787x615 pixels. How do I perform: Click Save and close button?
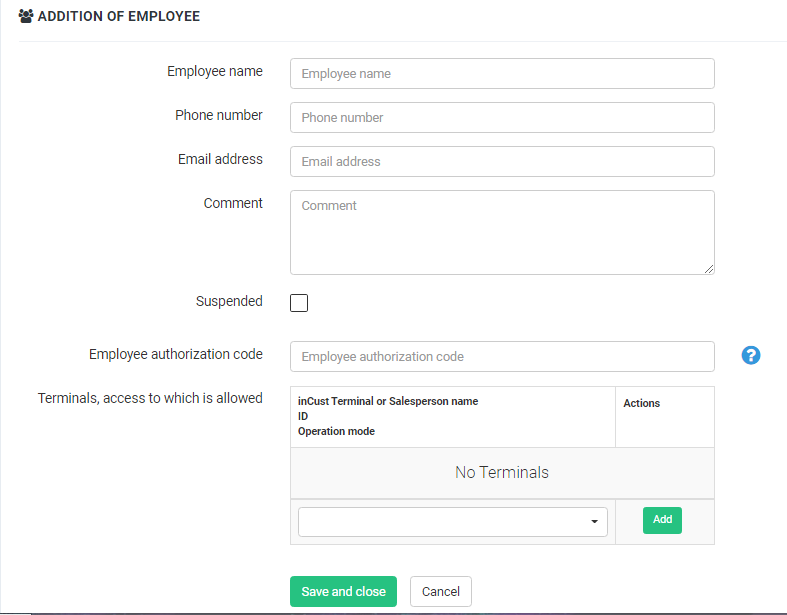pos(343,591)
